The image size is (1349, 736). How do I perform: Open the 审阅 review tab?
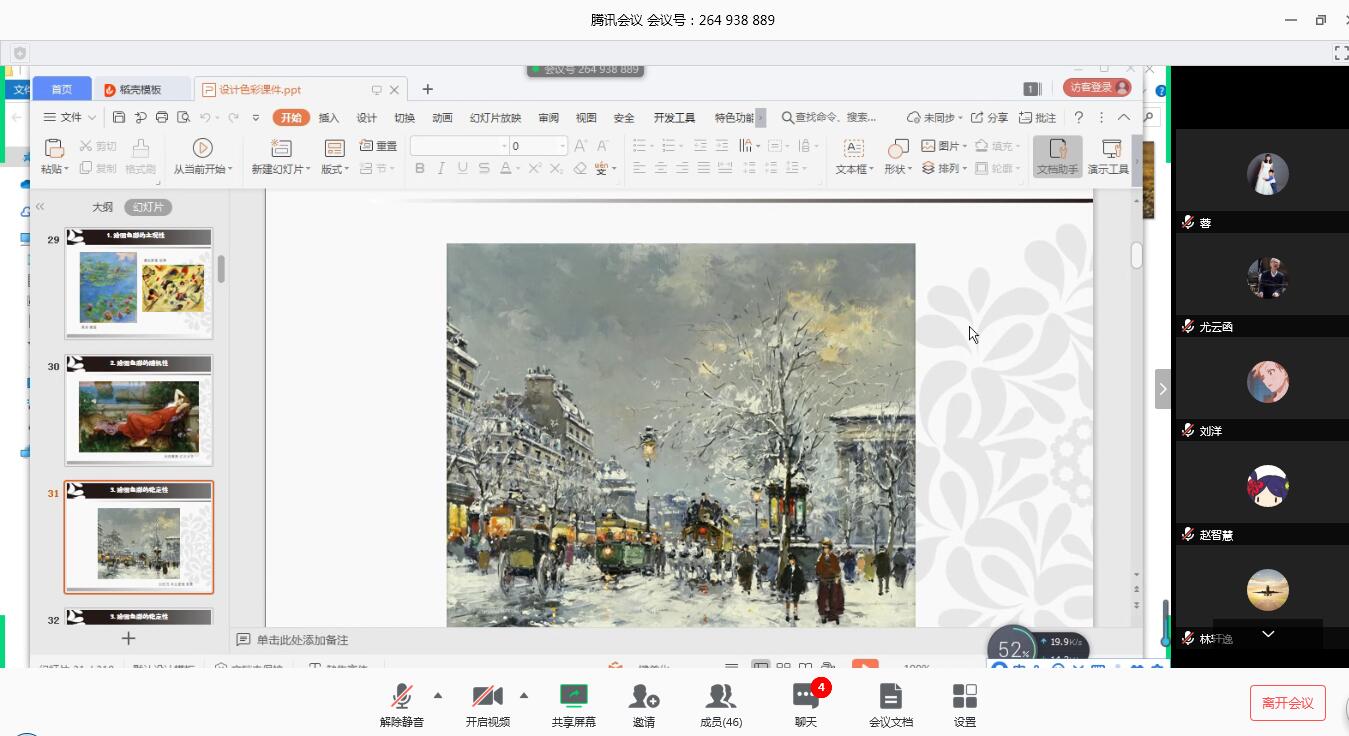pos(549,118)
